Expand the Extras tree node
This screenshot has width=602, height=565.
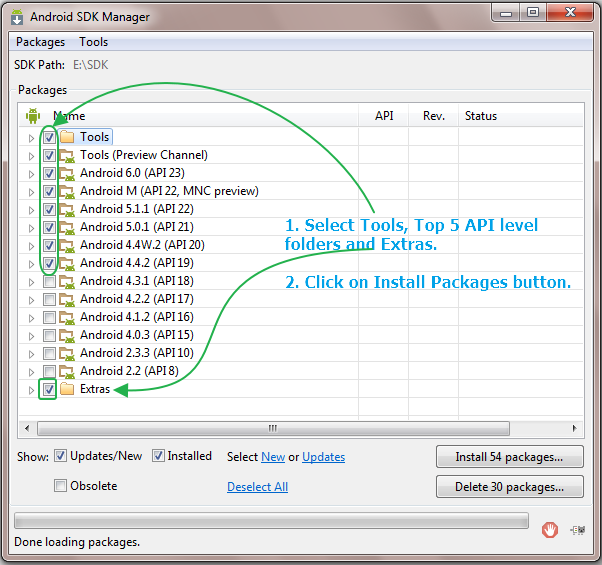coord(31,390)
